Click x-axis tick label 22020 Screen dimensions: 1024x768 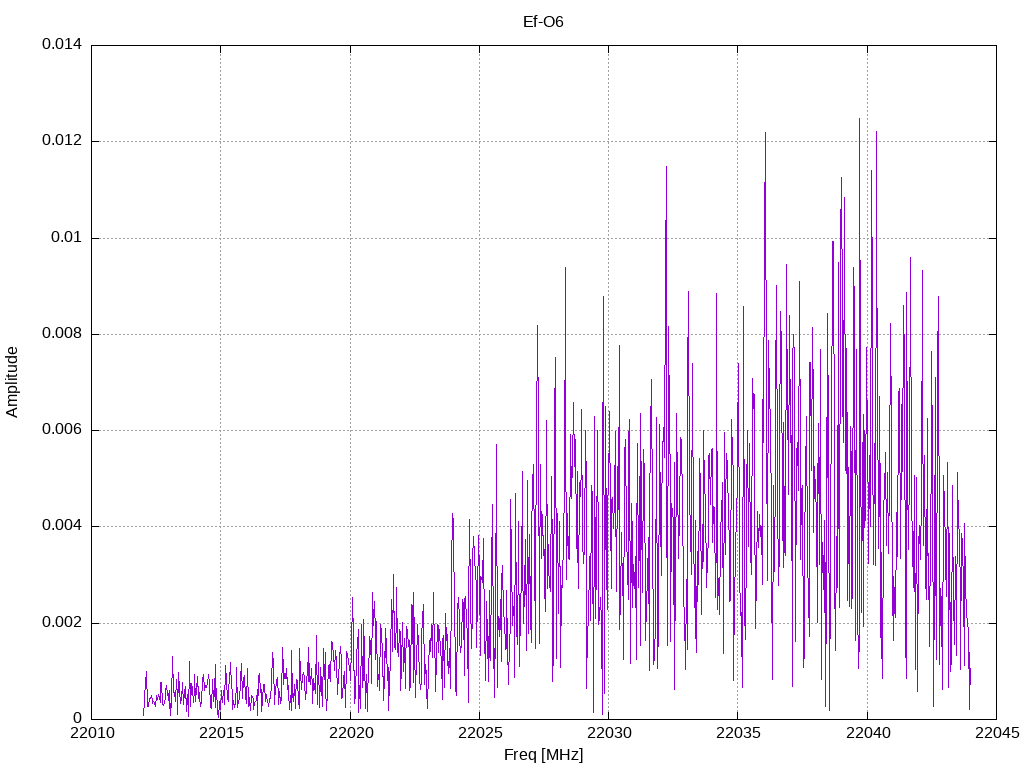[351, 733]
